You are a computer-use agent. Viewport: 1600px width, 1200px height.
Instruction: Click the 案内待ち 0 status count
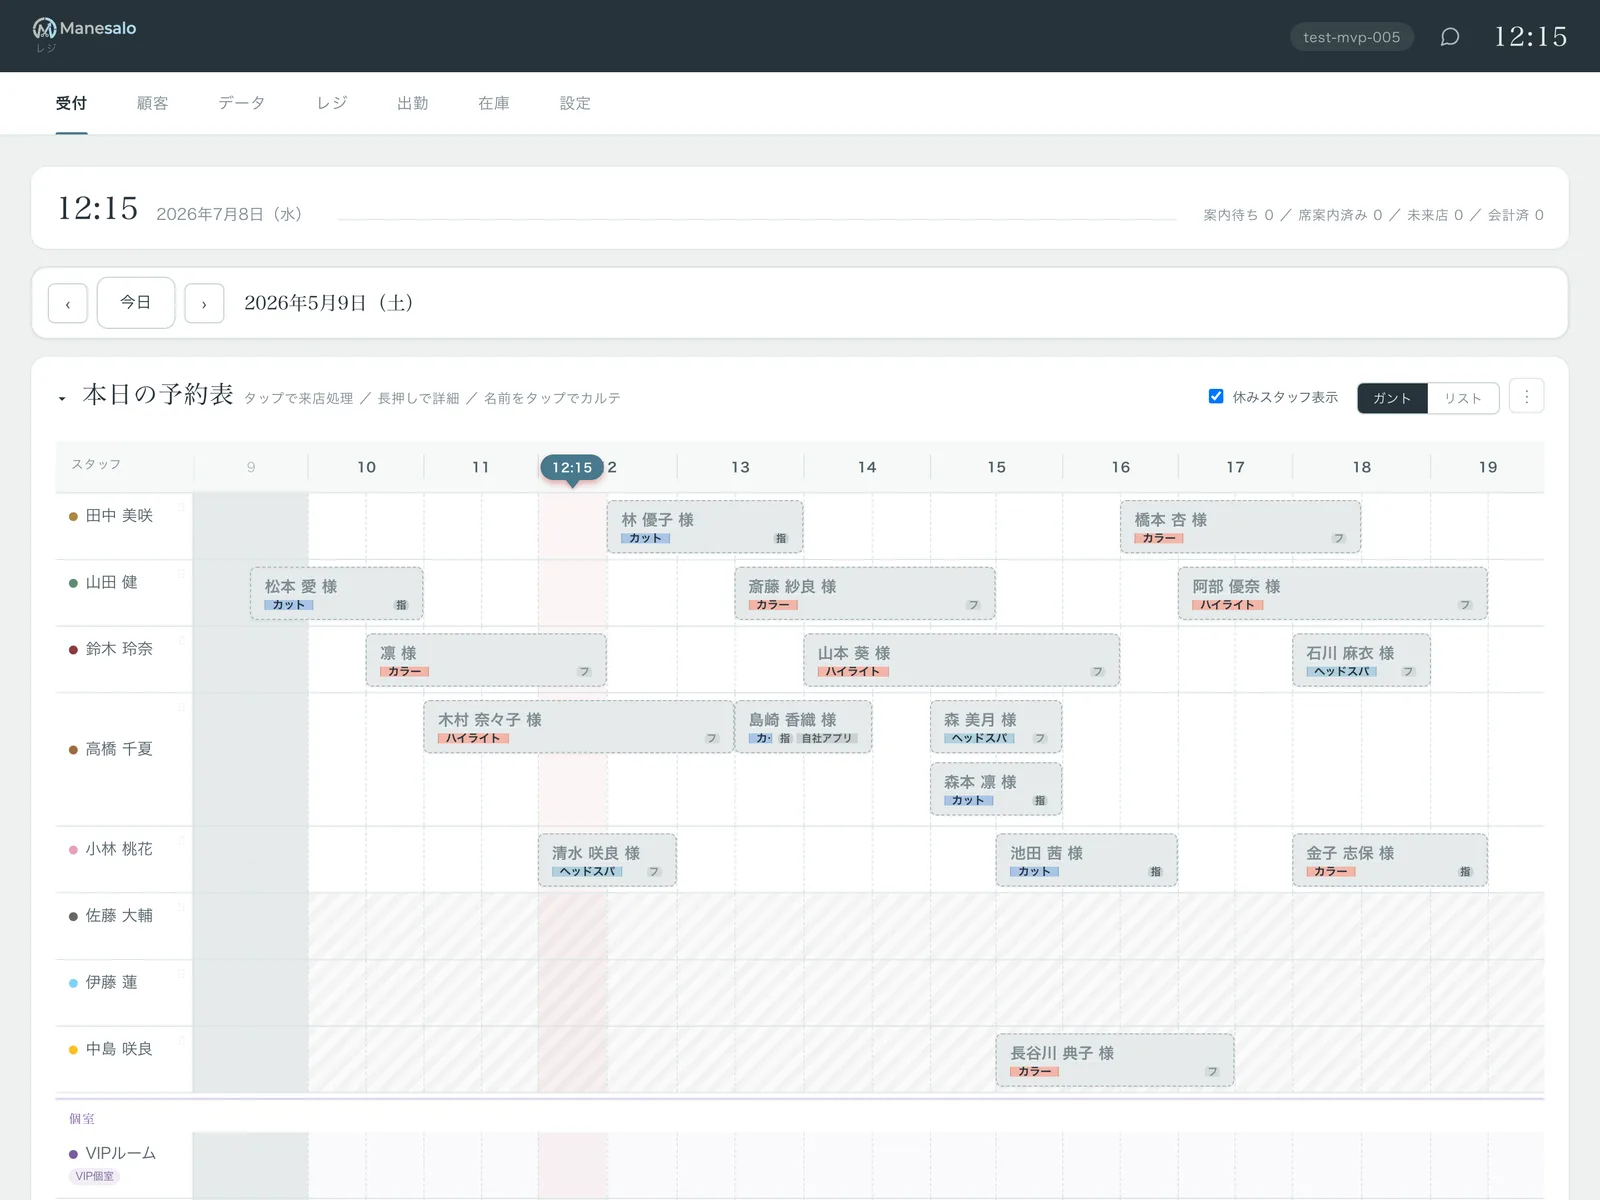coord(1239,215)
